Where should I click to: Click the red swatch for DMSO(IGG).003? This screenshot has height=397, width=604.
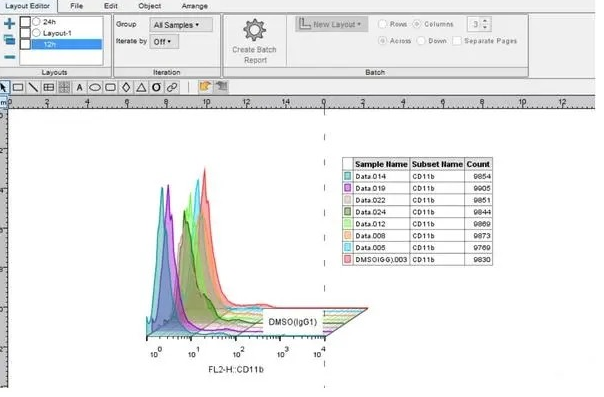(x=348, y=260)
